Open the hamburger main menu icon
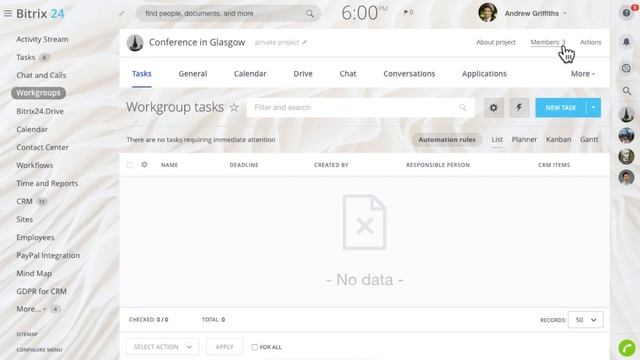The height and width of the screenshot is (360, 640). pos(8,13)
